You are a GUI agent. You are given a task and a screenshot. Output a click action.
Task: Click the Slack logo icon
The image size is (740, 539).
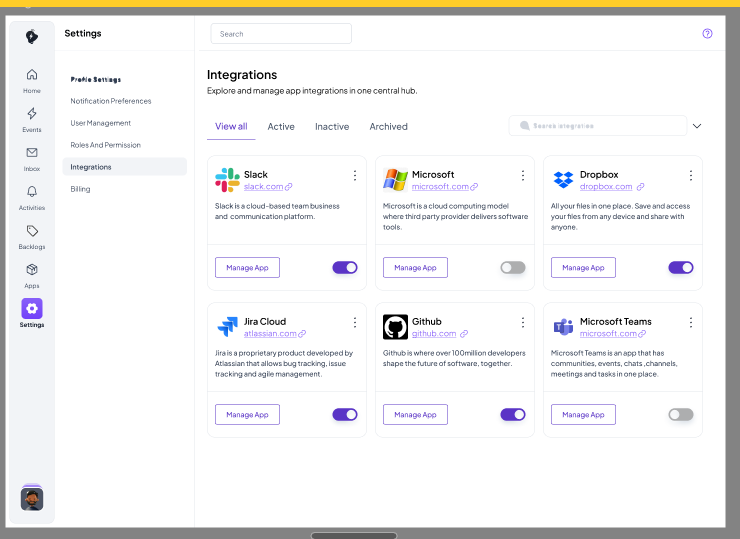[227, 180]
